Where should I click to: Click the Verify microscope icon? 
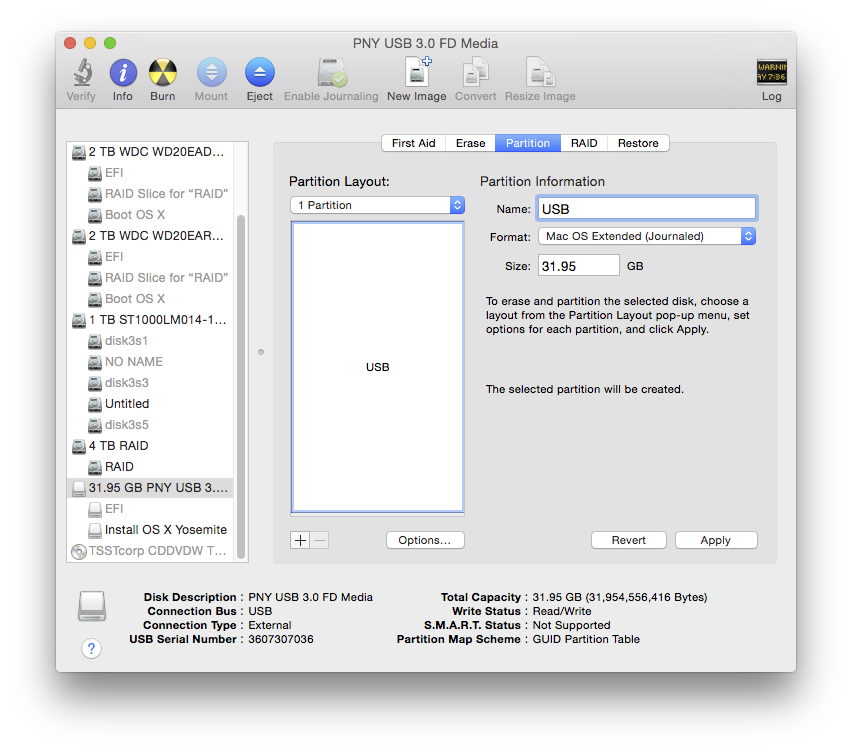(x=82, y=73)
